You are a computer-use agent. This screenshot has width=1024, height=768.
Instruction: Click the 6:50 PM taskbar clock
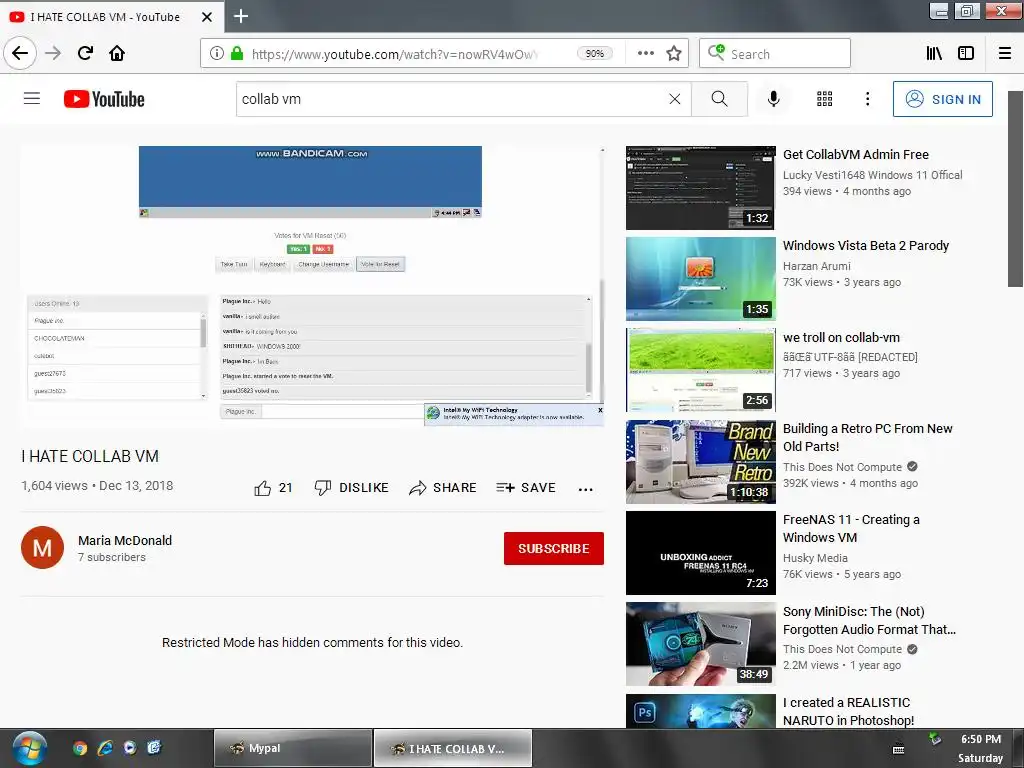[980, 739]
